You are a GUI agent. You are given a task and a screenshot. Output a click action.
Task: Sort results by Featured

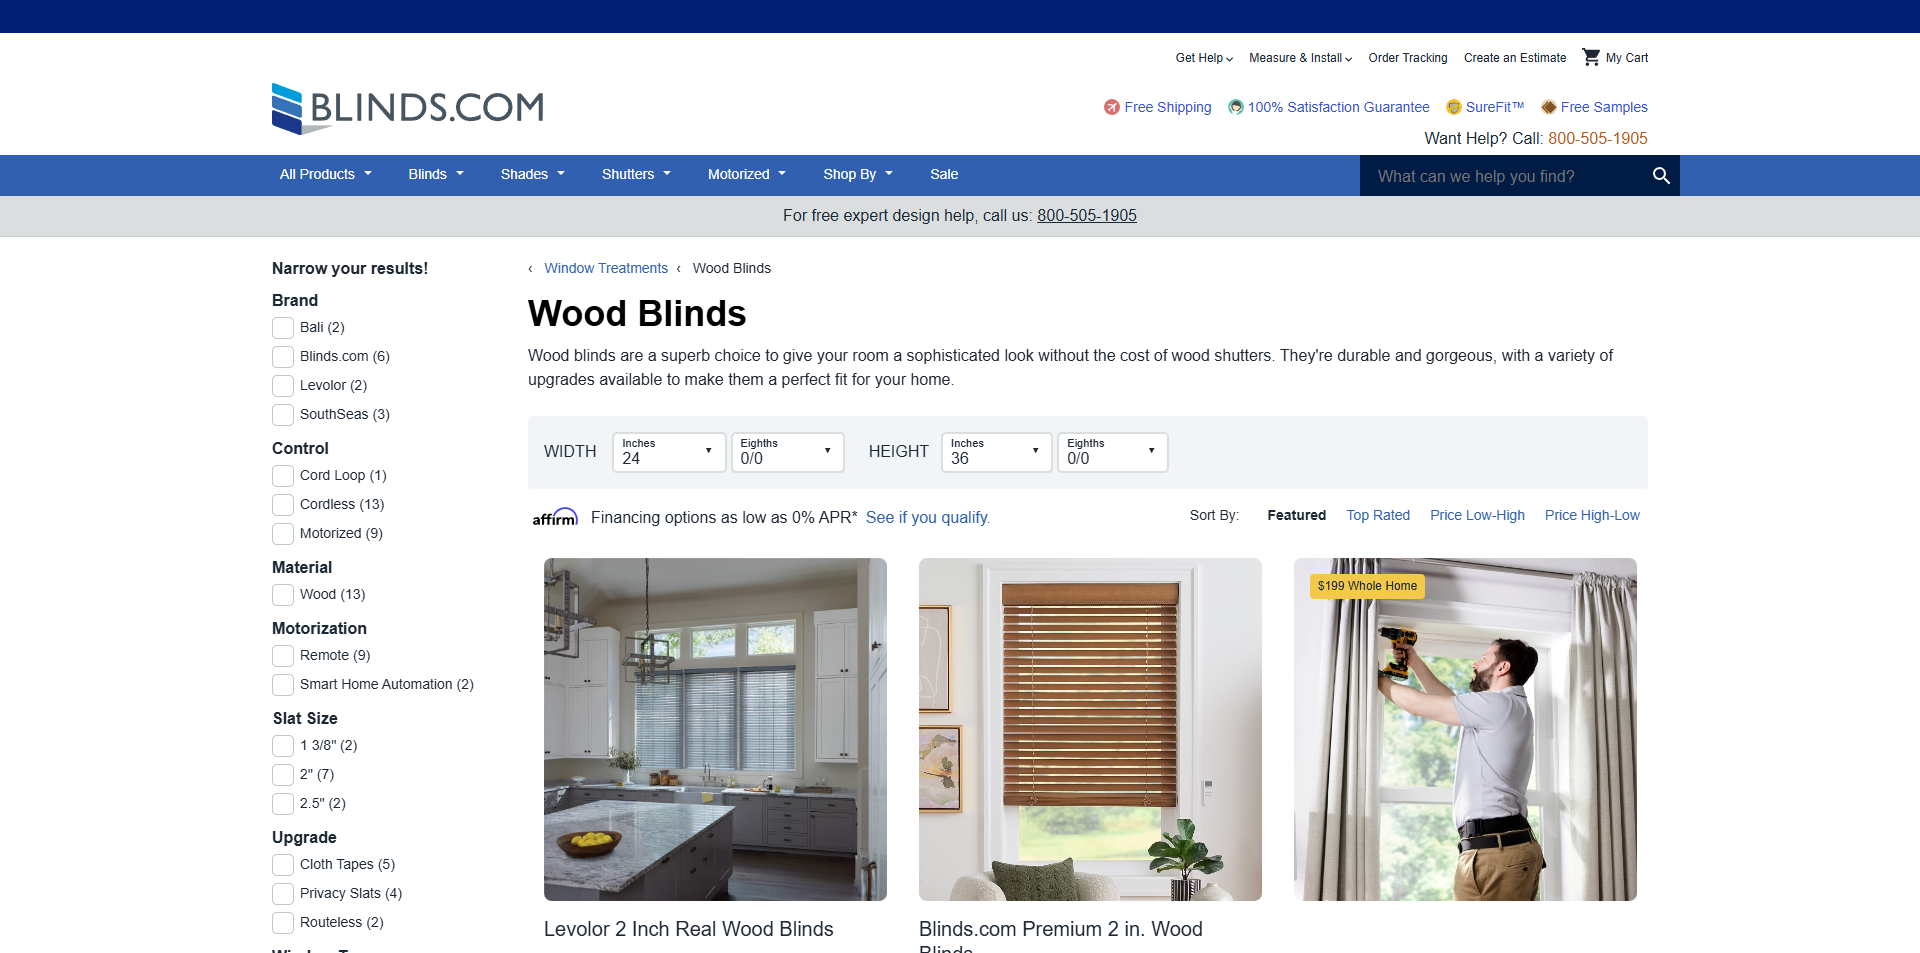(1297, 515)
